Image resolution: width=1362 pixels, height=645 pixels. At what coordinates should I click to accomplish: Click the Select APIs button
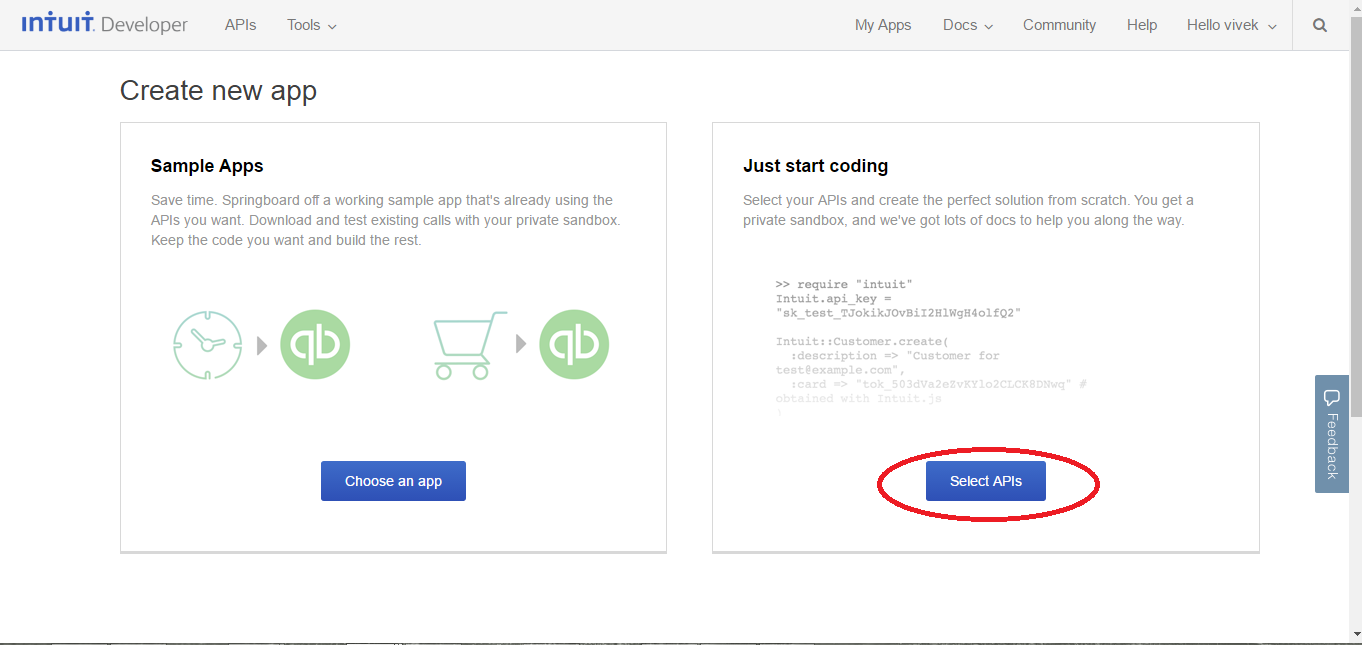point(986,481)
